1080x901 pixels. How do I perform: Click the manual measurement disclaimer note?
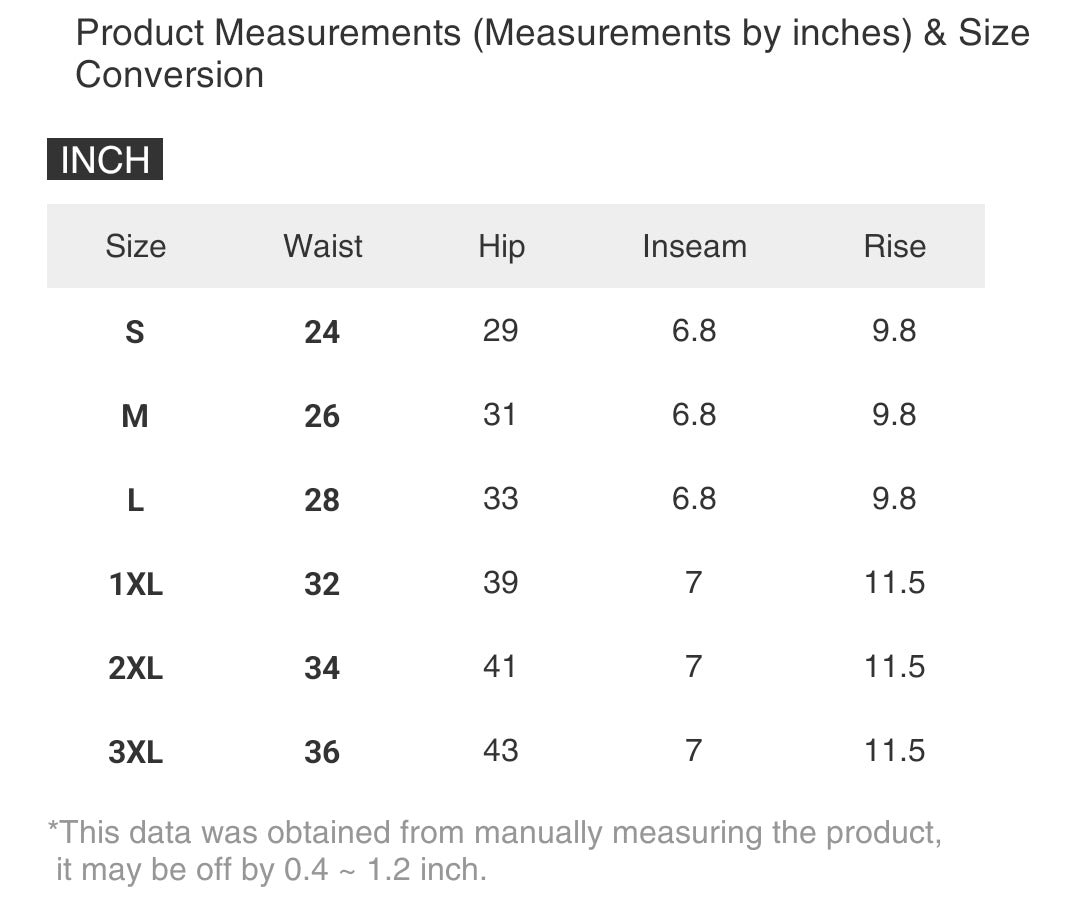coord(494,850)
